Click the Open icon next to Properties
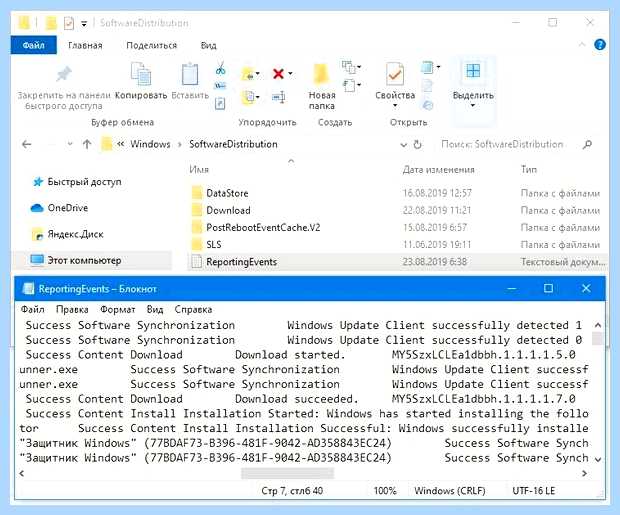 pyautogui.click(x=427, y=68)
